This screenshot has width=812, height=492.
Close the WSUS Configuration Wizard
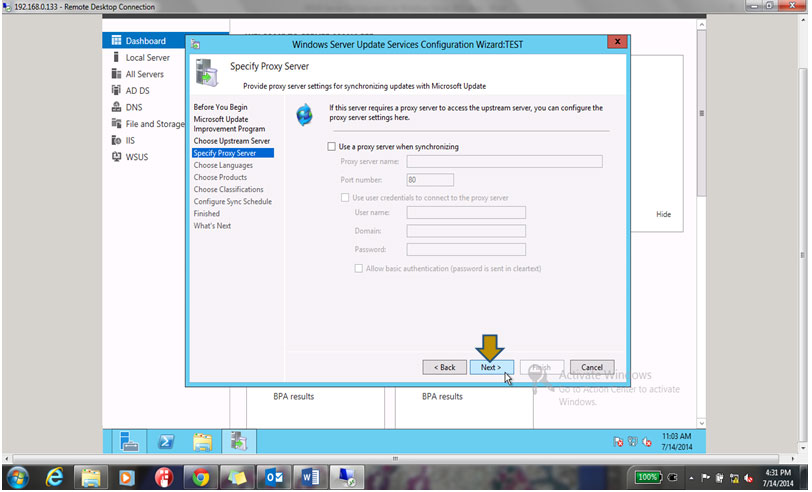pos(617,41)
